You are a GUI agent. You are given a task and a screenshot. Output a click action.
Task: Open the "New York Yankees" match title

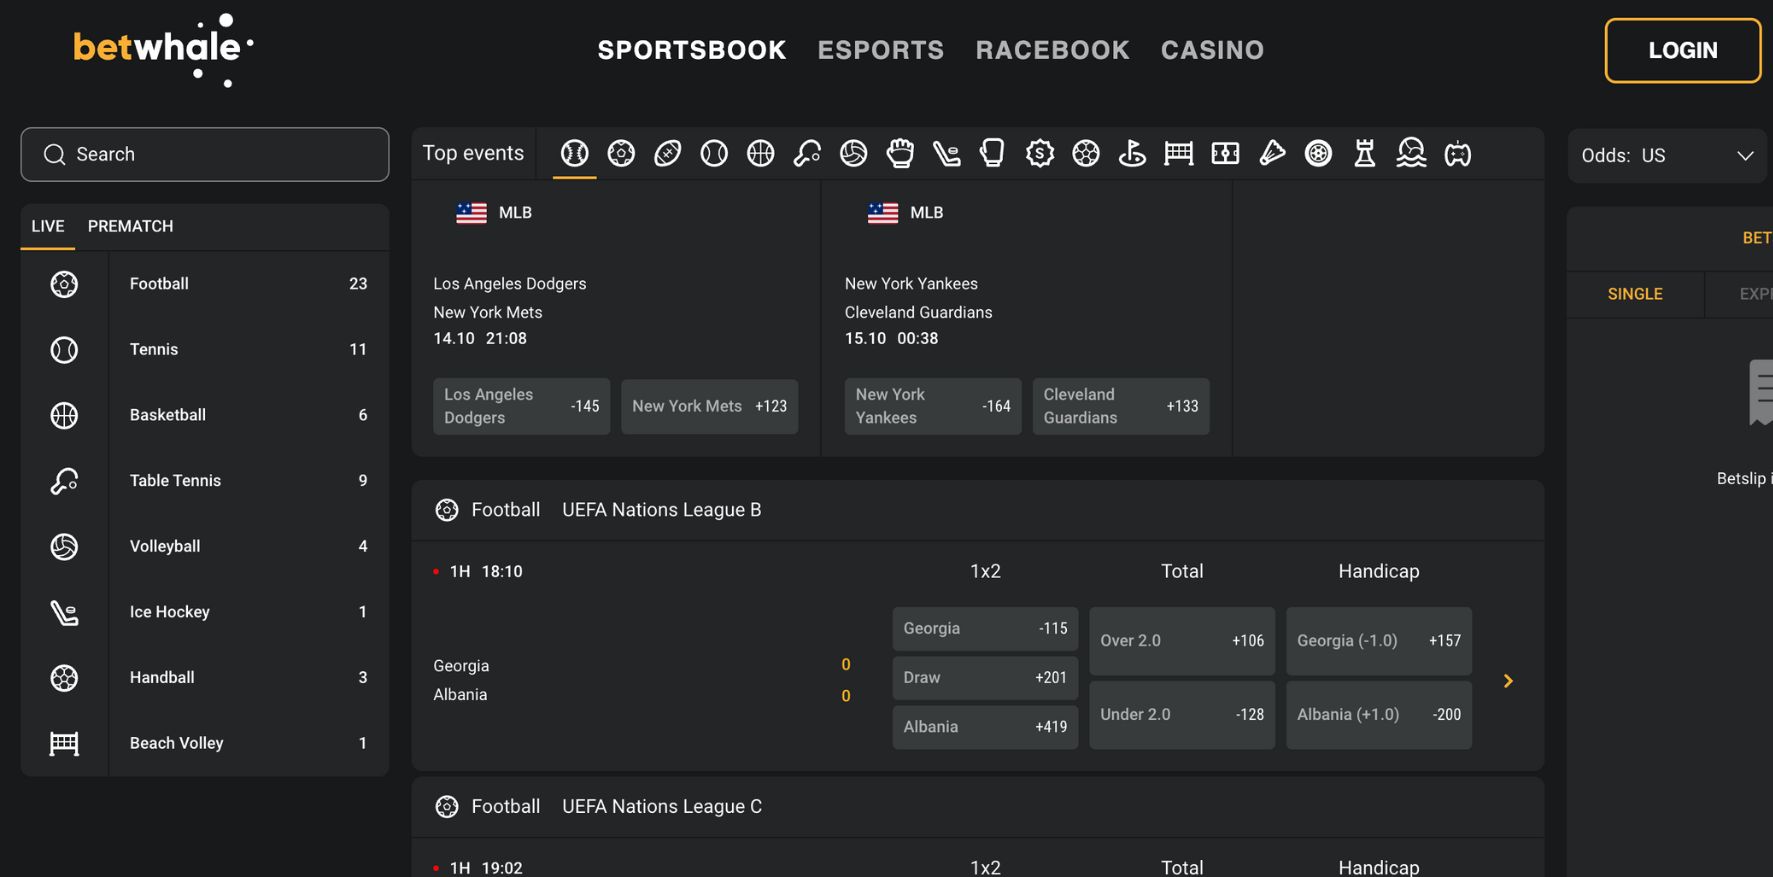(911, 284)
